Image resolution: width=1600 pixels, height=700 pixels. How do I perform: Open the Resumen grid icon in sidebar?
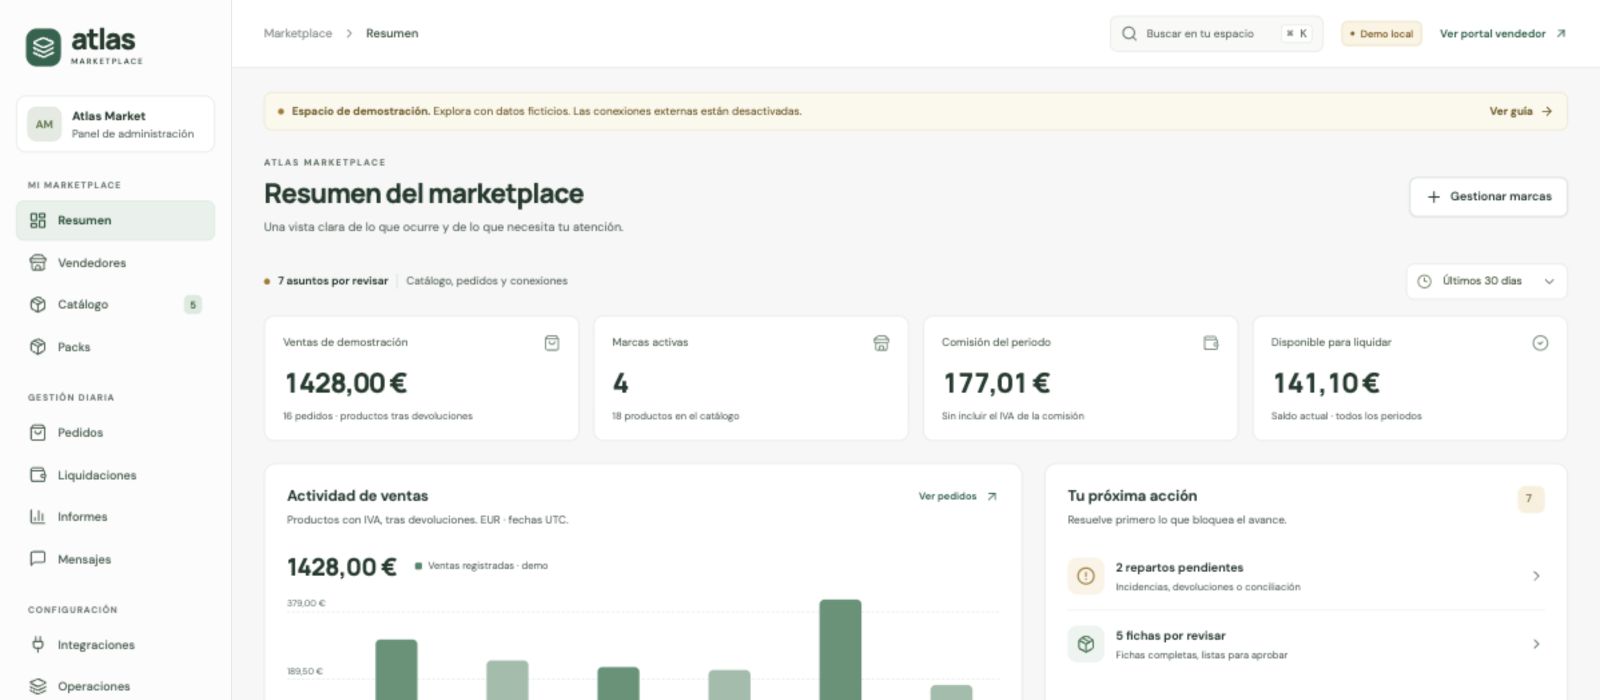coord(38,221)
